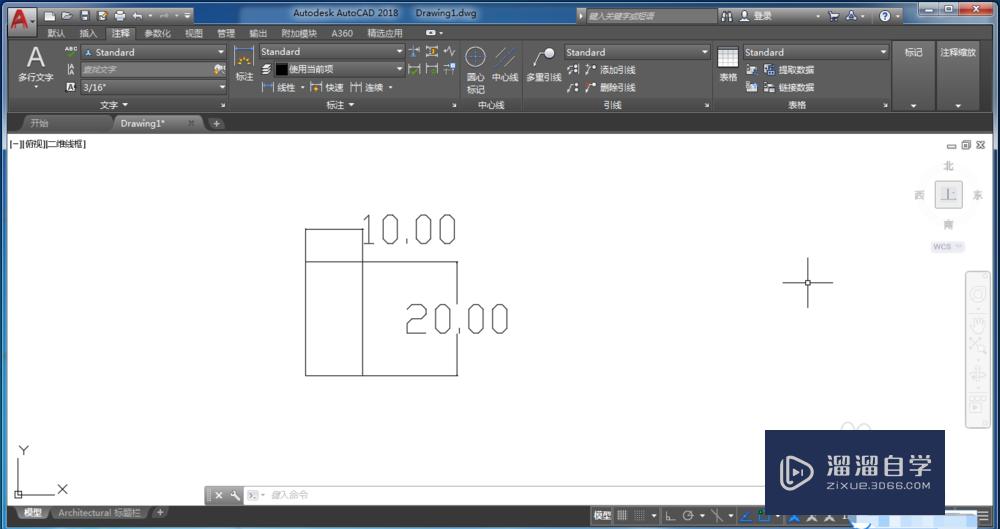Toggle grid display in status bar
The width and height of the screenshot is (1000, 529).
click(x=622, y=515)
